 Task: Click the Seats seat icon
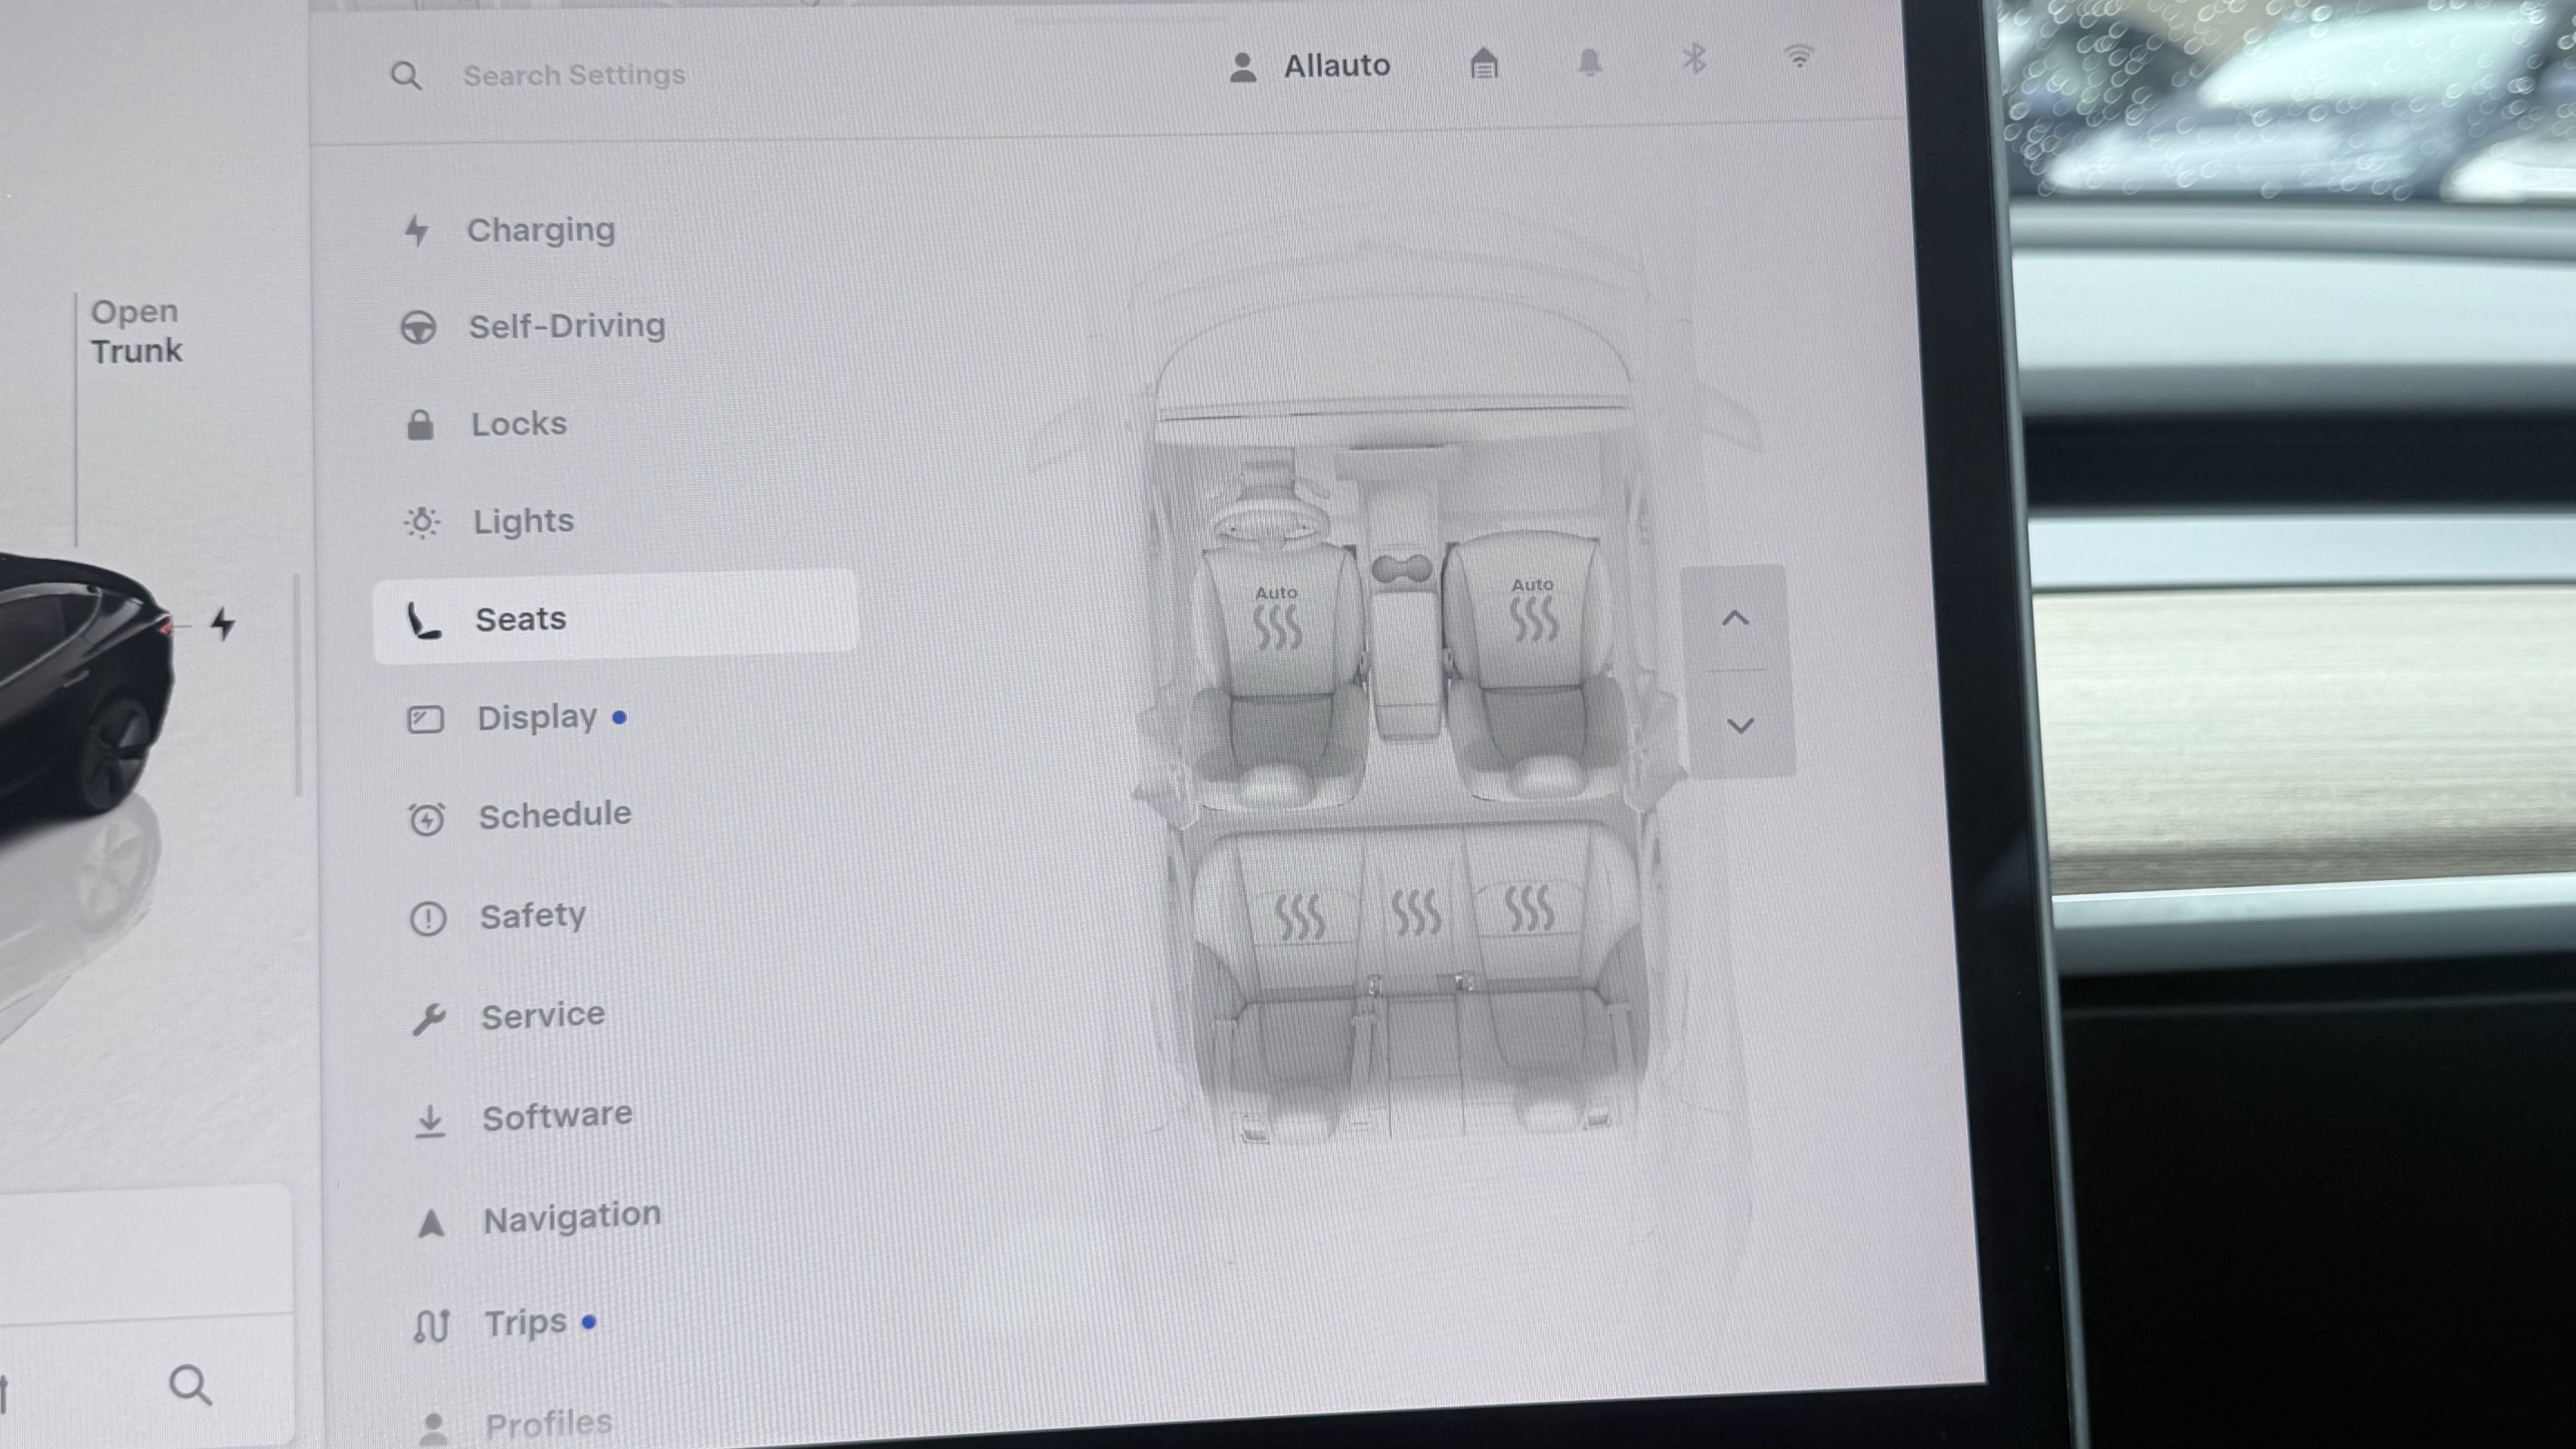coord(423,620)
